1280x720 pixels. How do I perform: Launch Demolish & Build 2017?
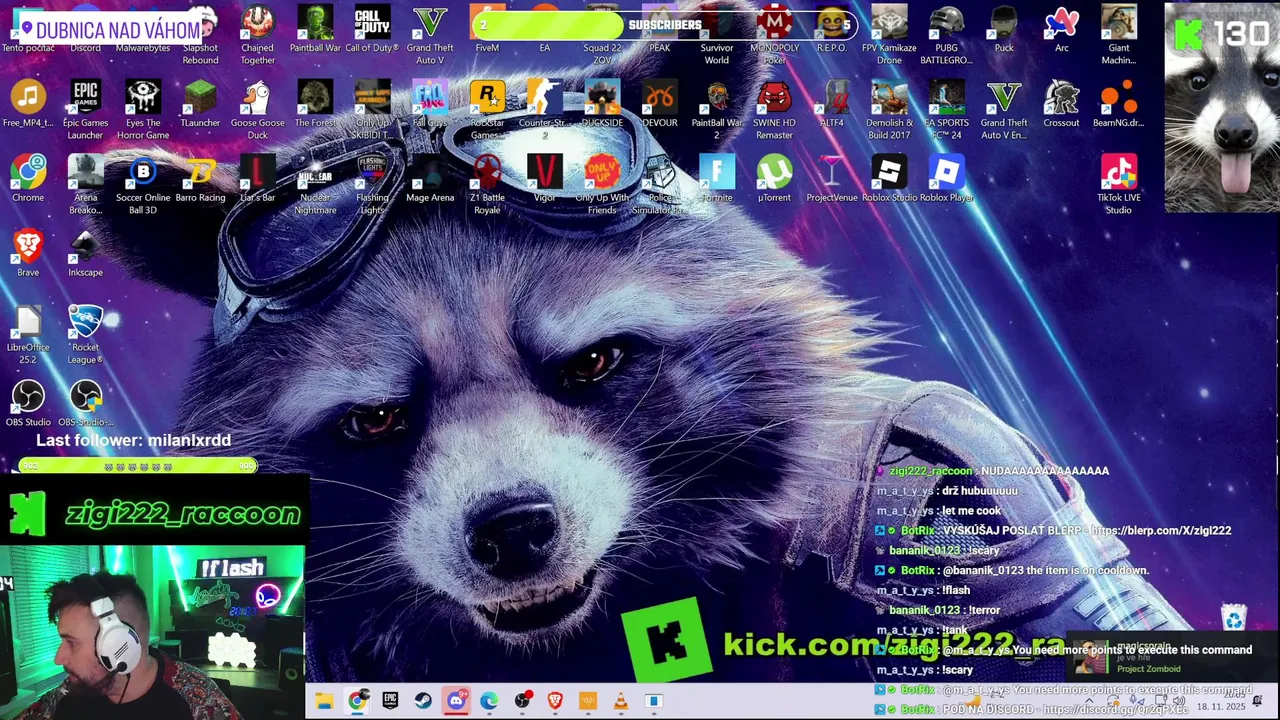[x=889, y=110]
